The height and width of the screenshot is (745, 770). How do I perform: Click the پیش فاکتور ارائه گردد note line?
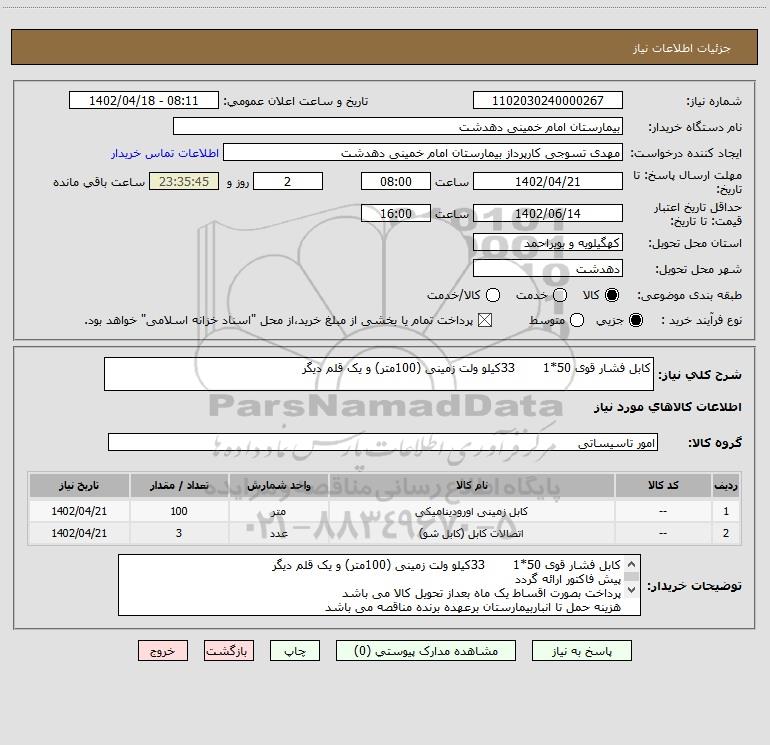coord(568,579)
